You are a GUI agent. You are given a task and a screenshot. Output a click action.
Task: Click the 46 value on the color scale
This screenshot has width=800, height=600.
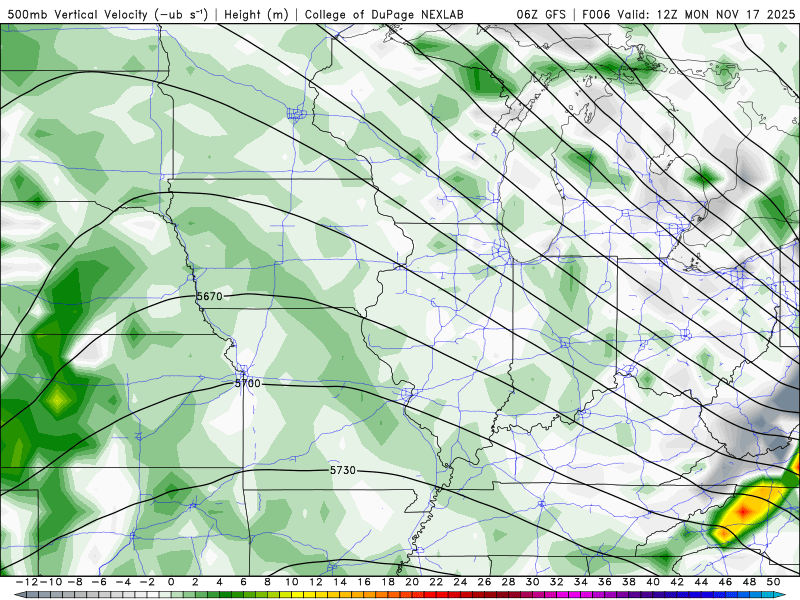(x=726, y=582)
